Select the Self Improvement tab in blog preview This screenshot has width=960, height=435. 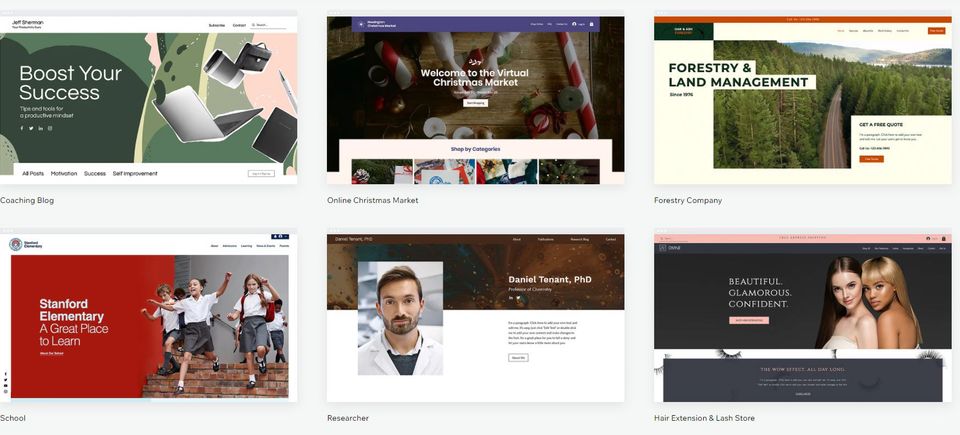tap(134, 174)
